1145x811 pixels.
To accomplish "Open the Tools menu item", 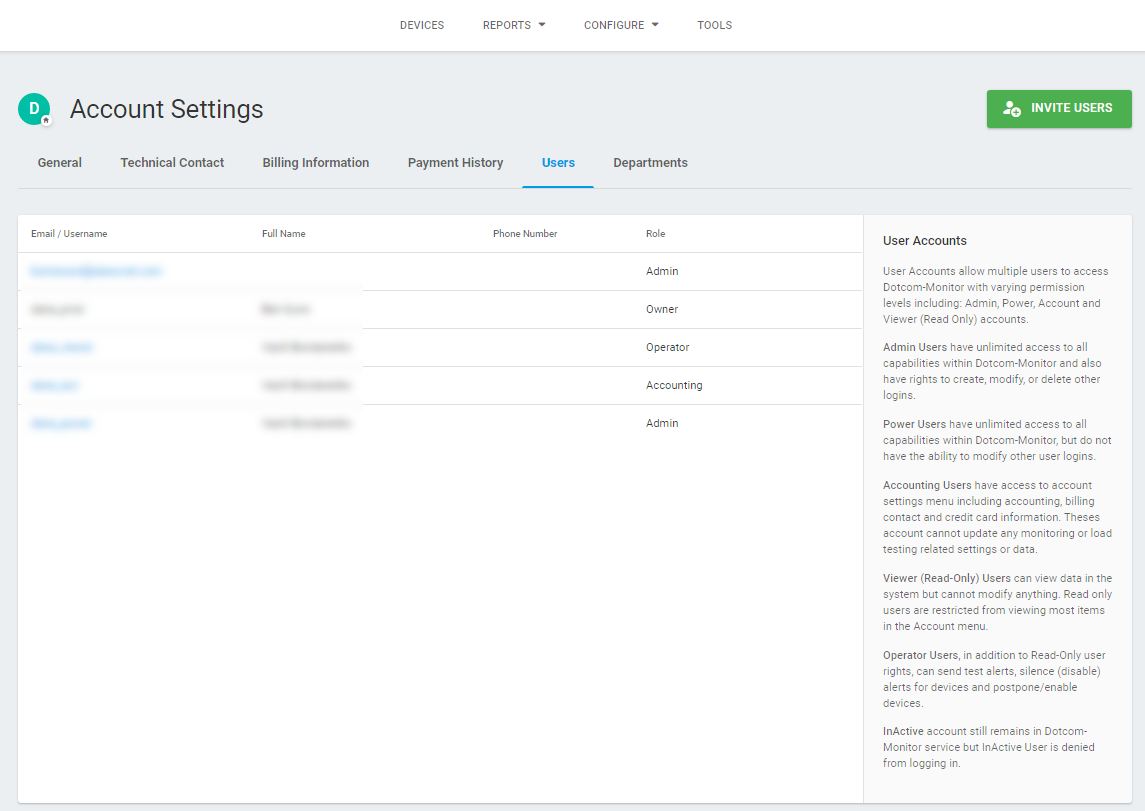I will [715, 25].
